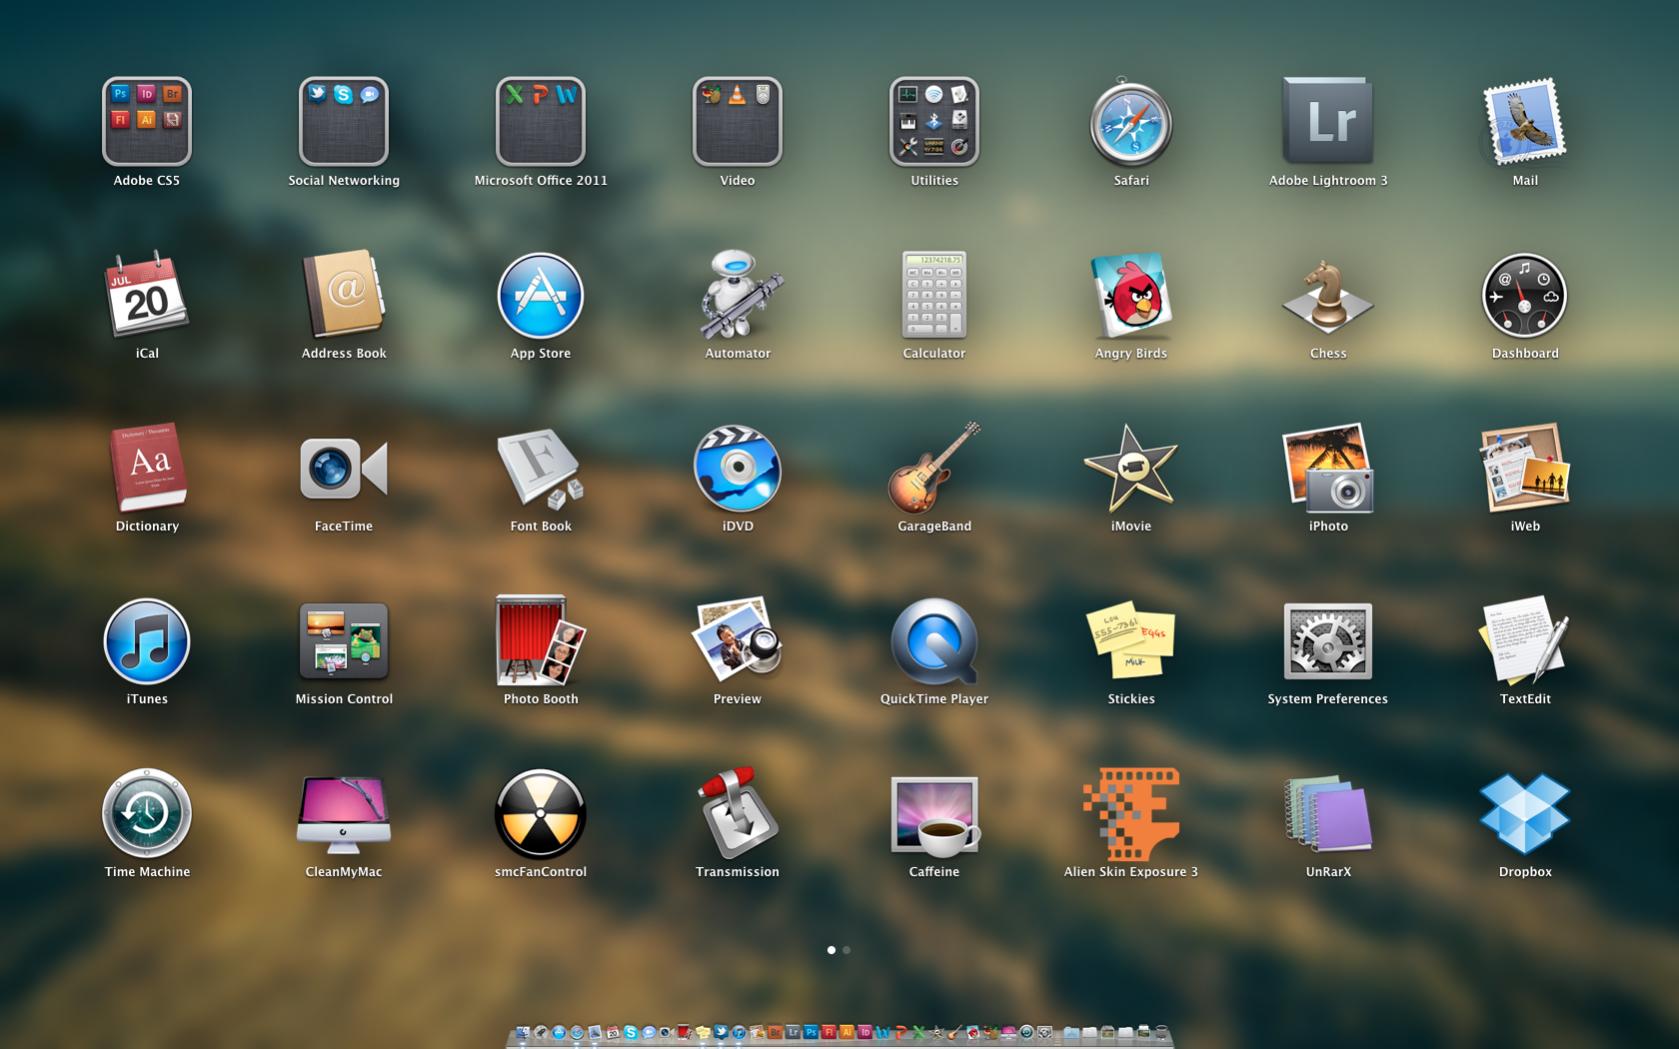Open GarageBand from Launchpad
This screenshot has height=1049, width=1679.
[x=934, y=467]
